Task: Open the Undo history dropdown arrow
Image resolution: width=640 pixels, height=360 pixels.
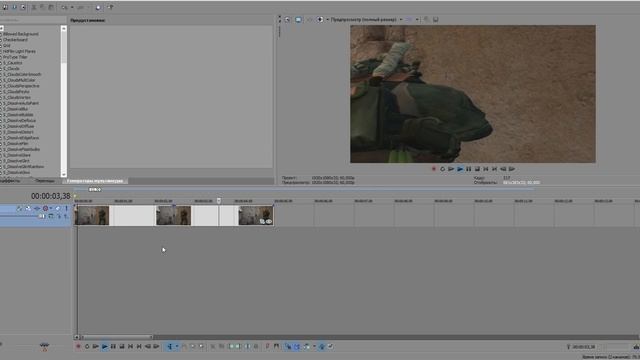Action: pos(72,7)
